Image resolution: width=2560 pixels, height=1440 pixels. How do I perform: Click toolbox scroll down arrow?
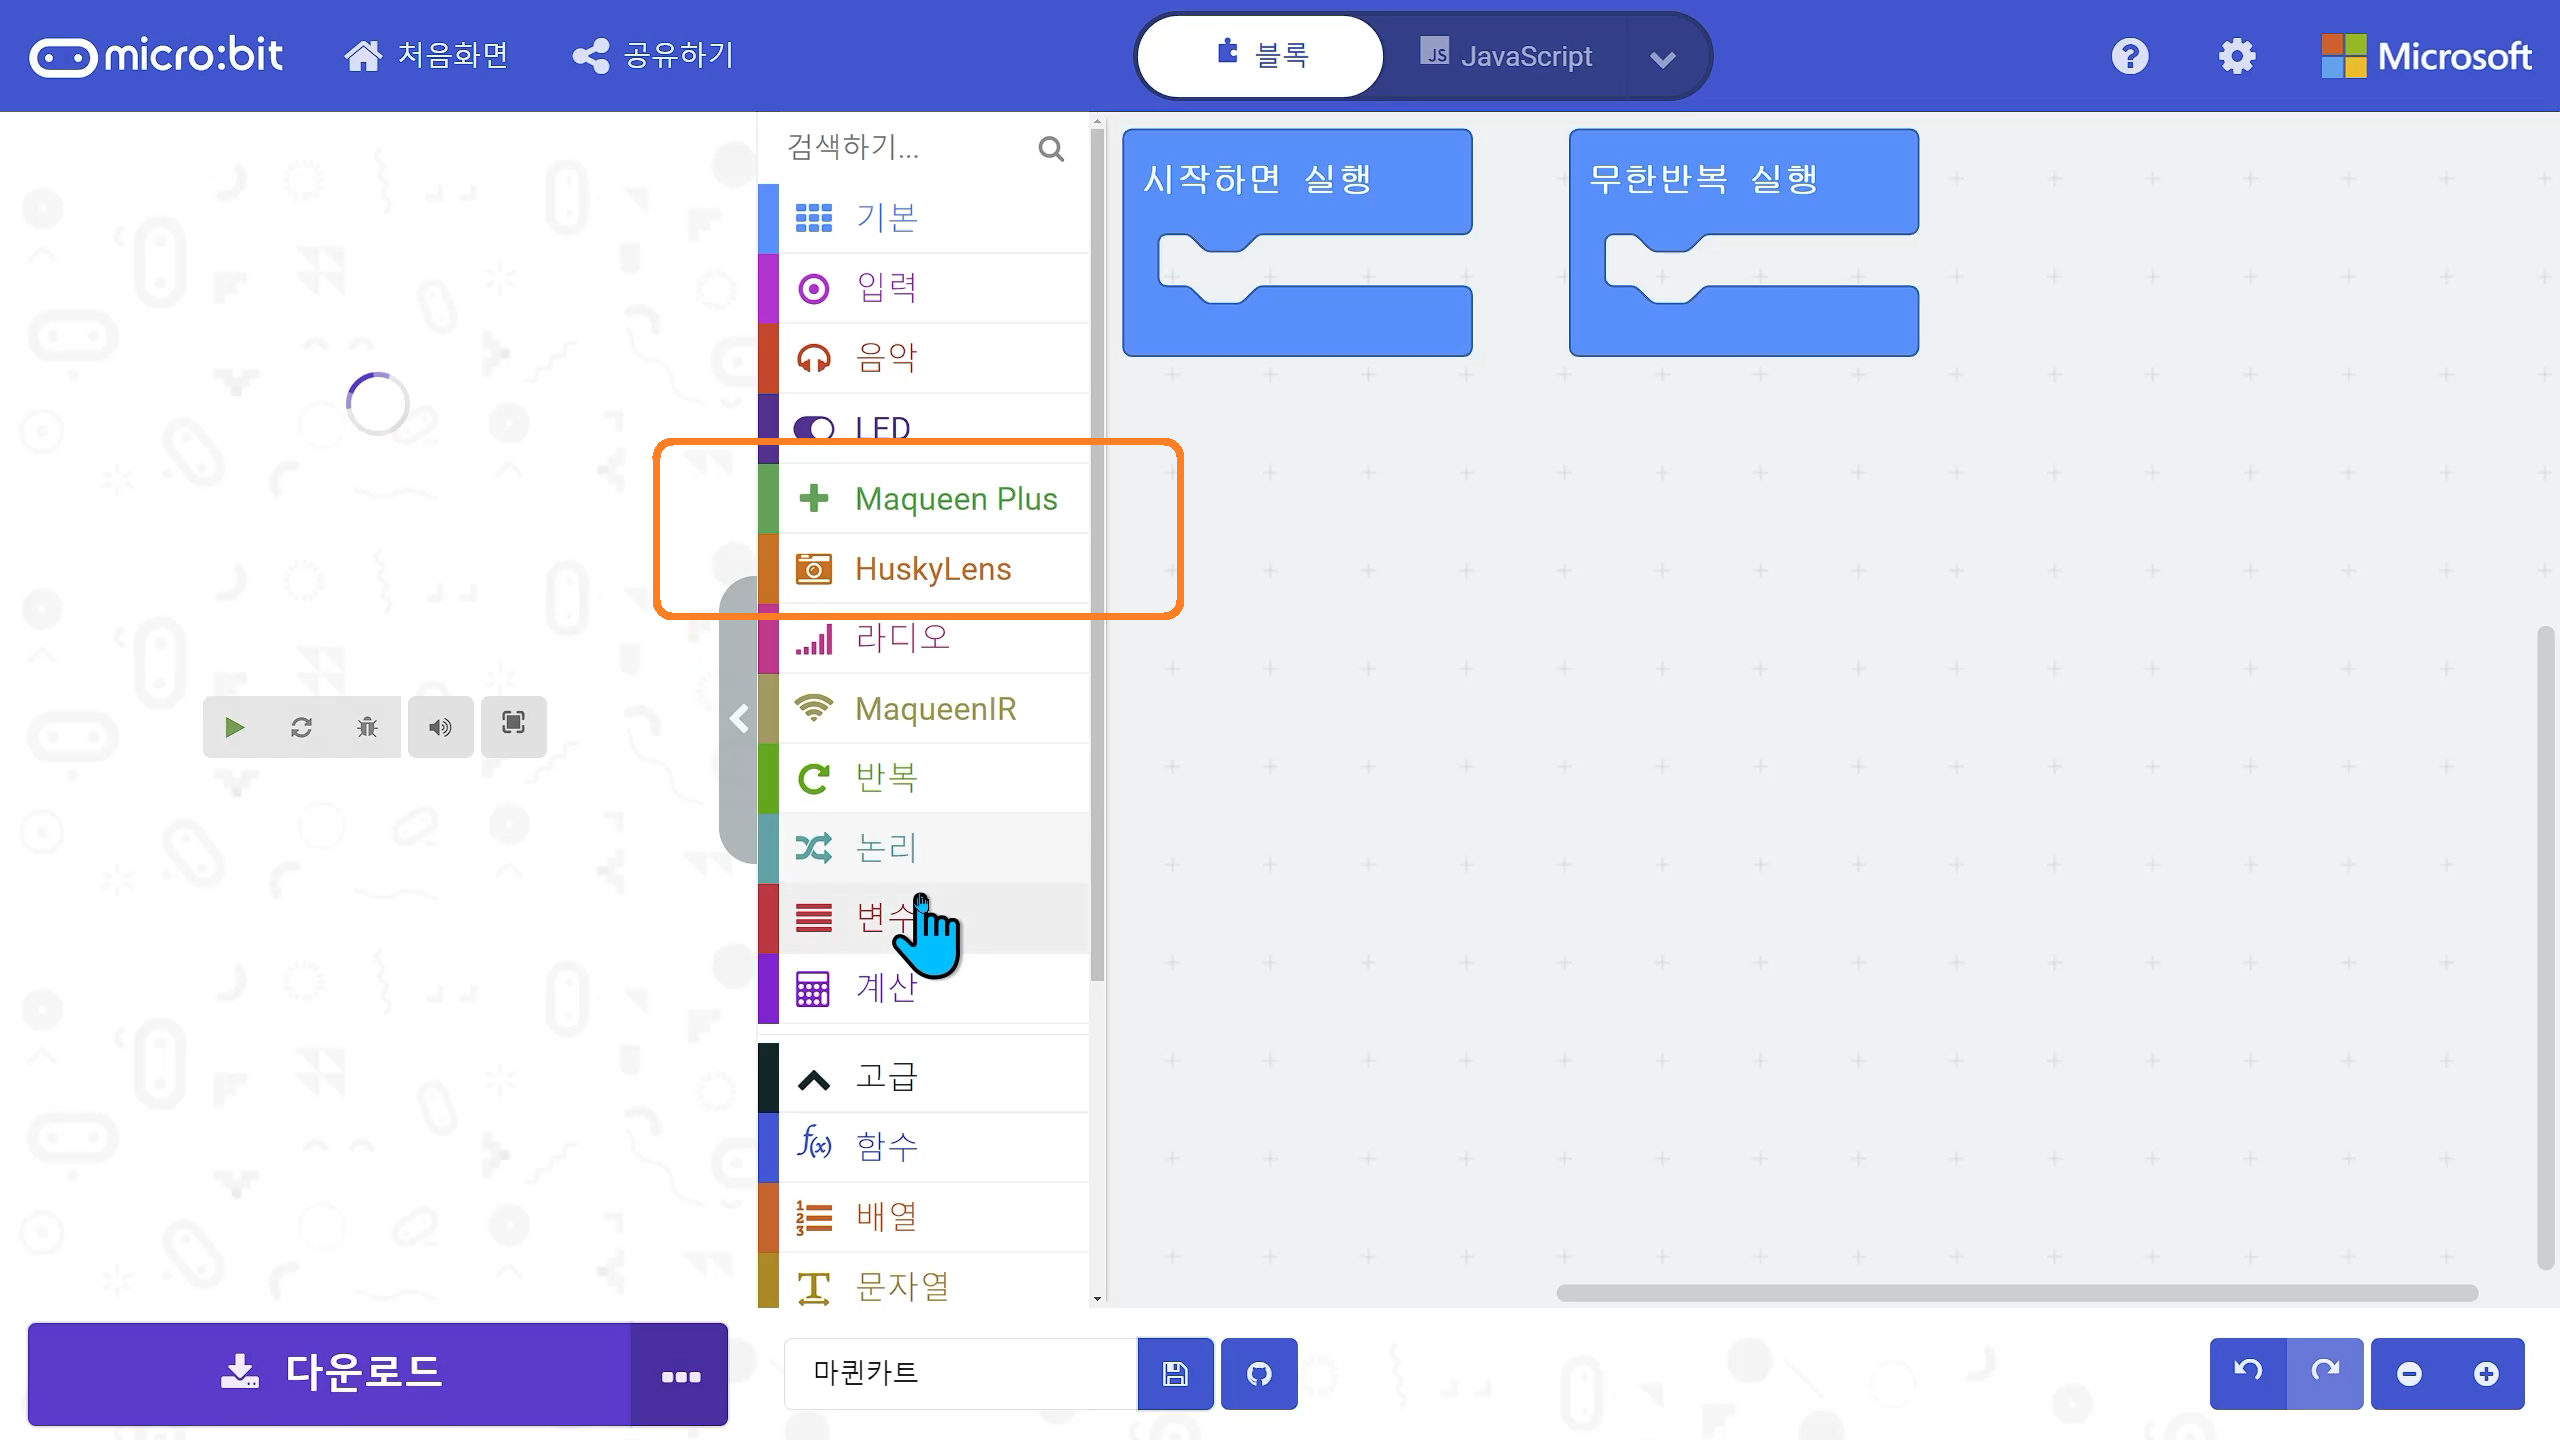click(1097, 1299)
